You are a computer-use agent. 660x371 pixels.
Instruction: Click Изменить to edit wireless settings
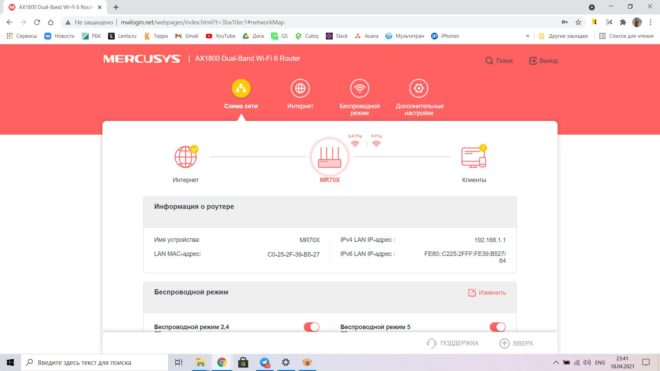point(487,292)
